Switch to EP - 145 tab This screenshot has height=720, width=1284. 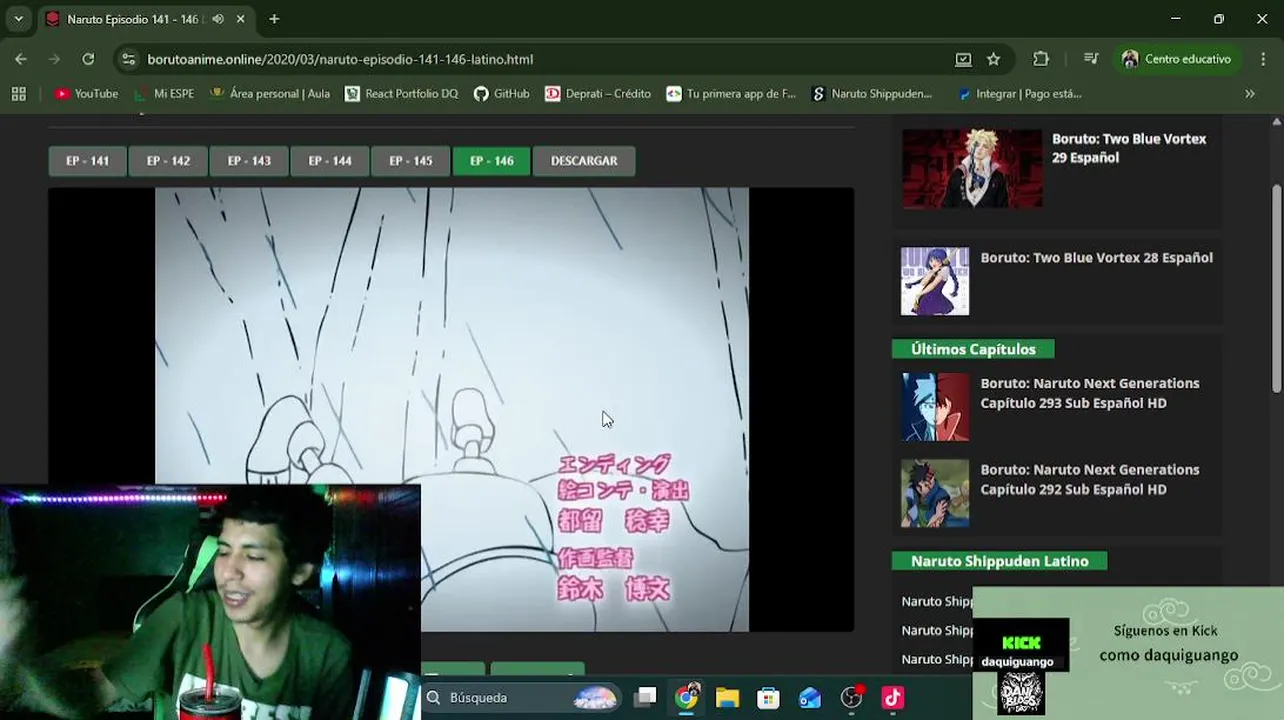[x=411, y=160]
